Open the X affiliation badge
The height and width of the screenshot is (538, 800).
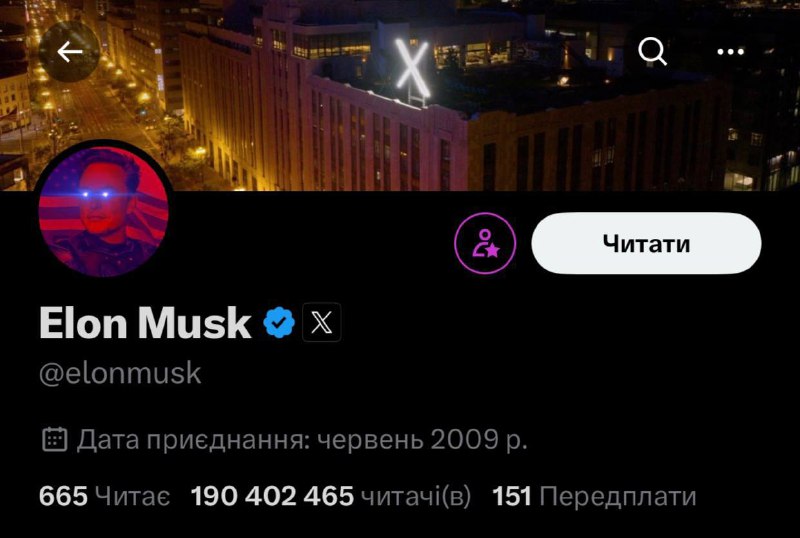(x=321, y=322)
